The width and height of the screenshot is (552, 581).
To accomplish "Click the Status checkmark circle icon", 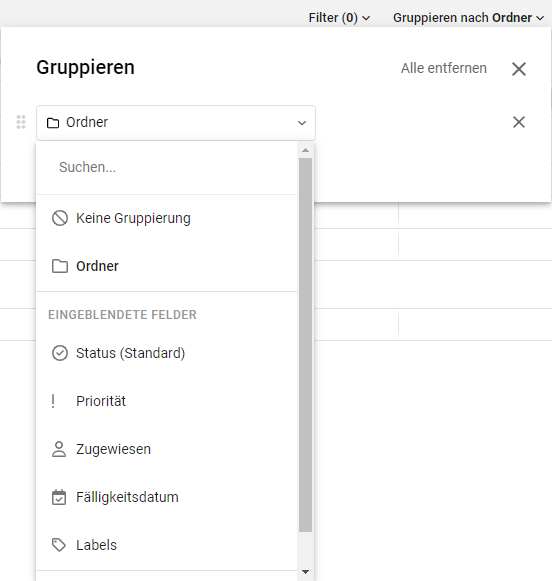I will pyautogui.click(x=60, y=353).
